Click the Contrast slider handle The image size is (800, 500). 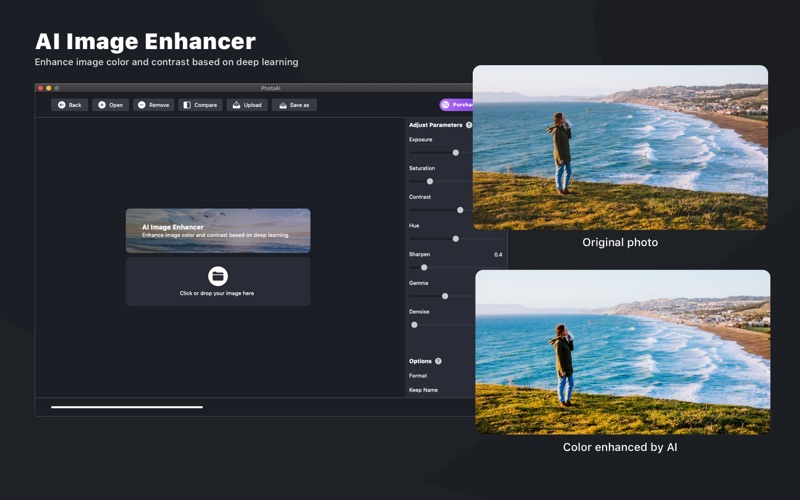tap(460, 210)
